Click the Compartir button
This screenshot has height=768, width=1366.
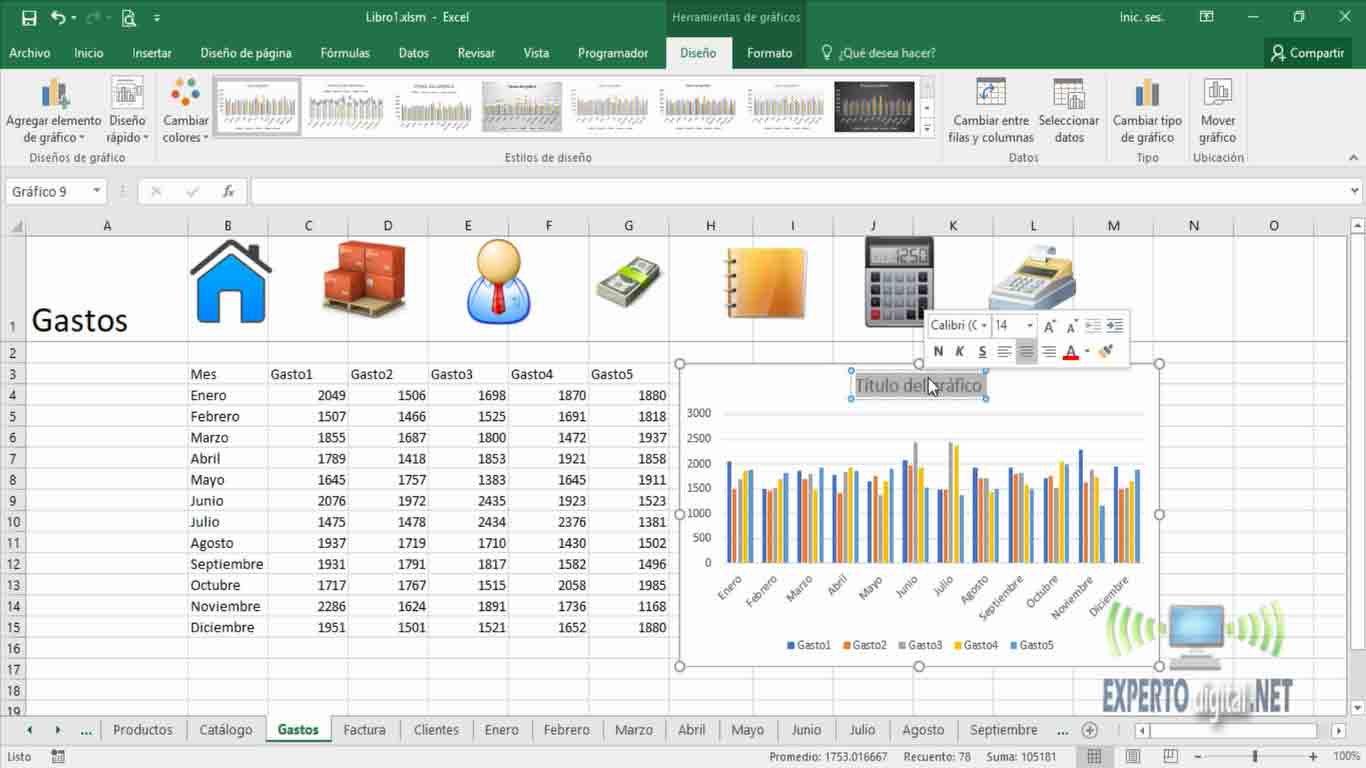point(1307,53)
